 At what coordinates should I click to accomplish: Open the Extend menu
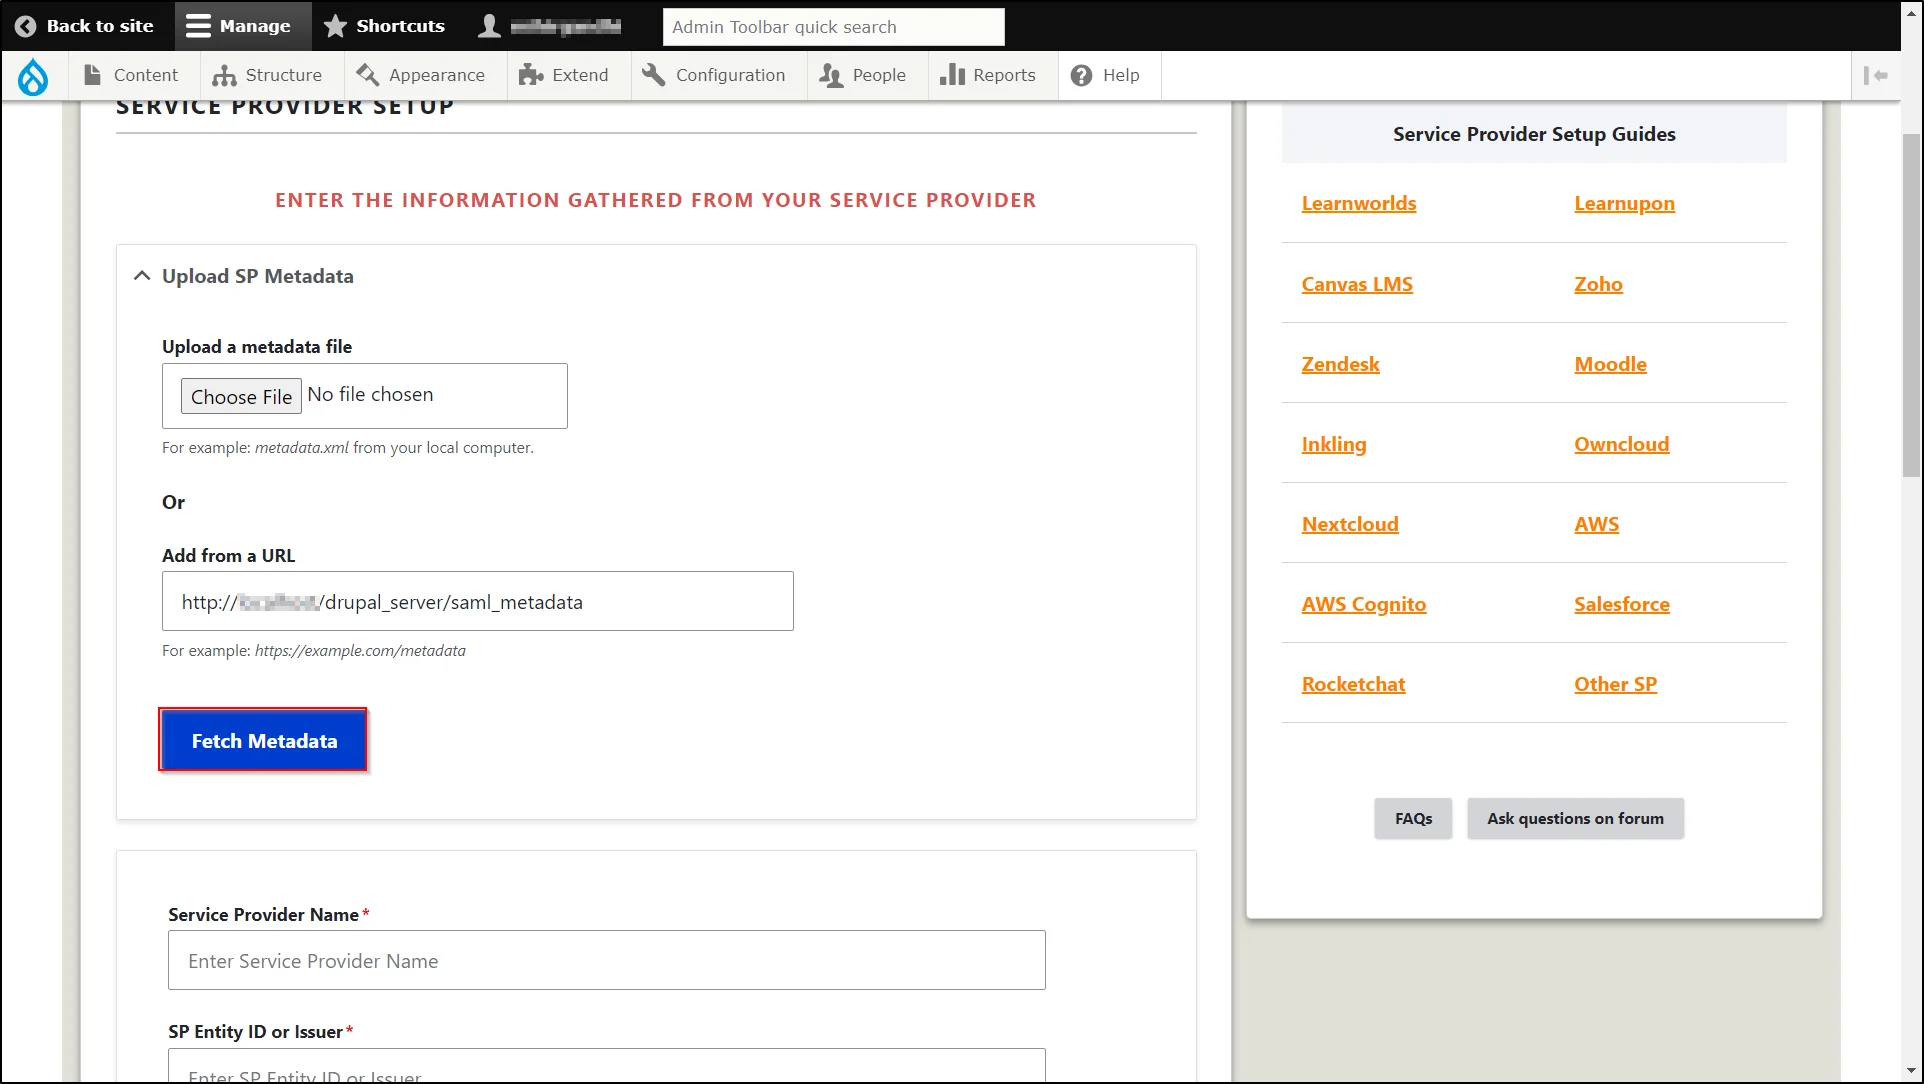[564, 74]
